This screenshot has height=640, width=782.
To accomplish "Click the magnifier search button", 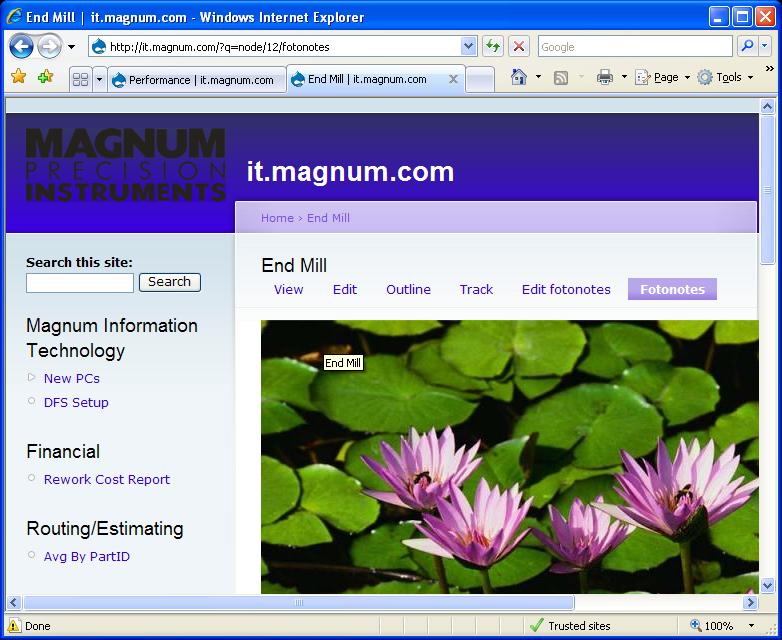I will [x=747, y=47].
